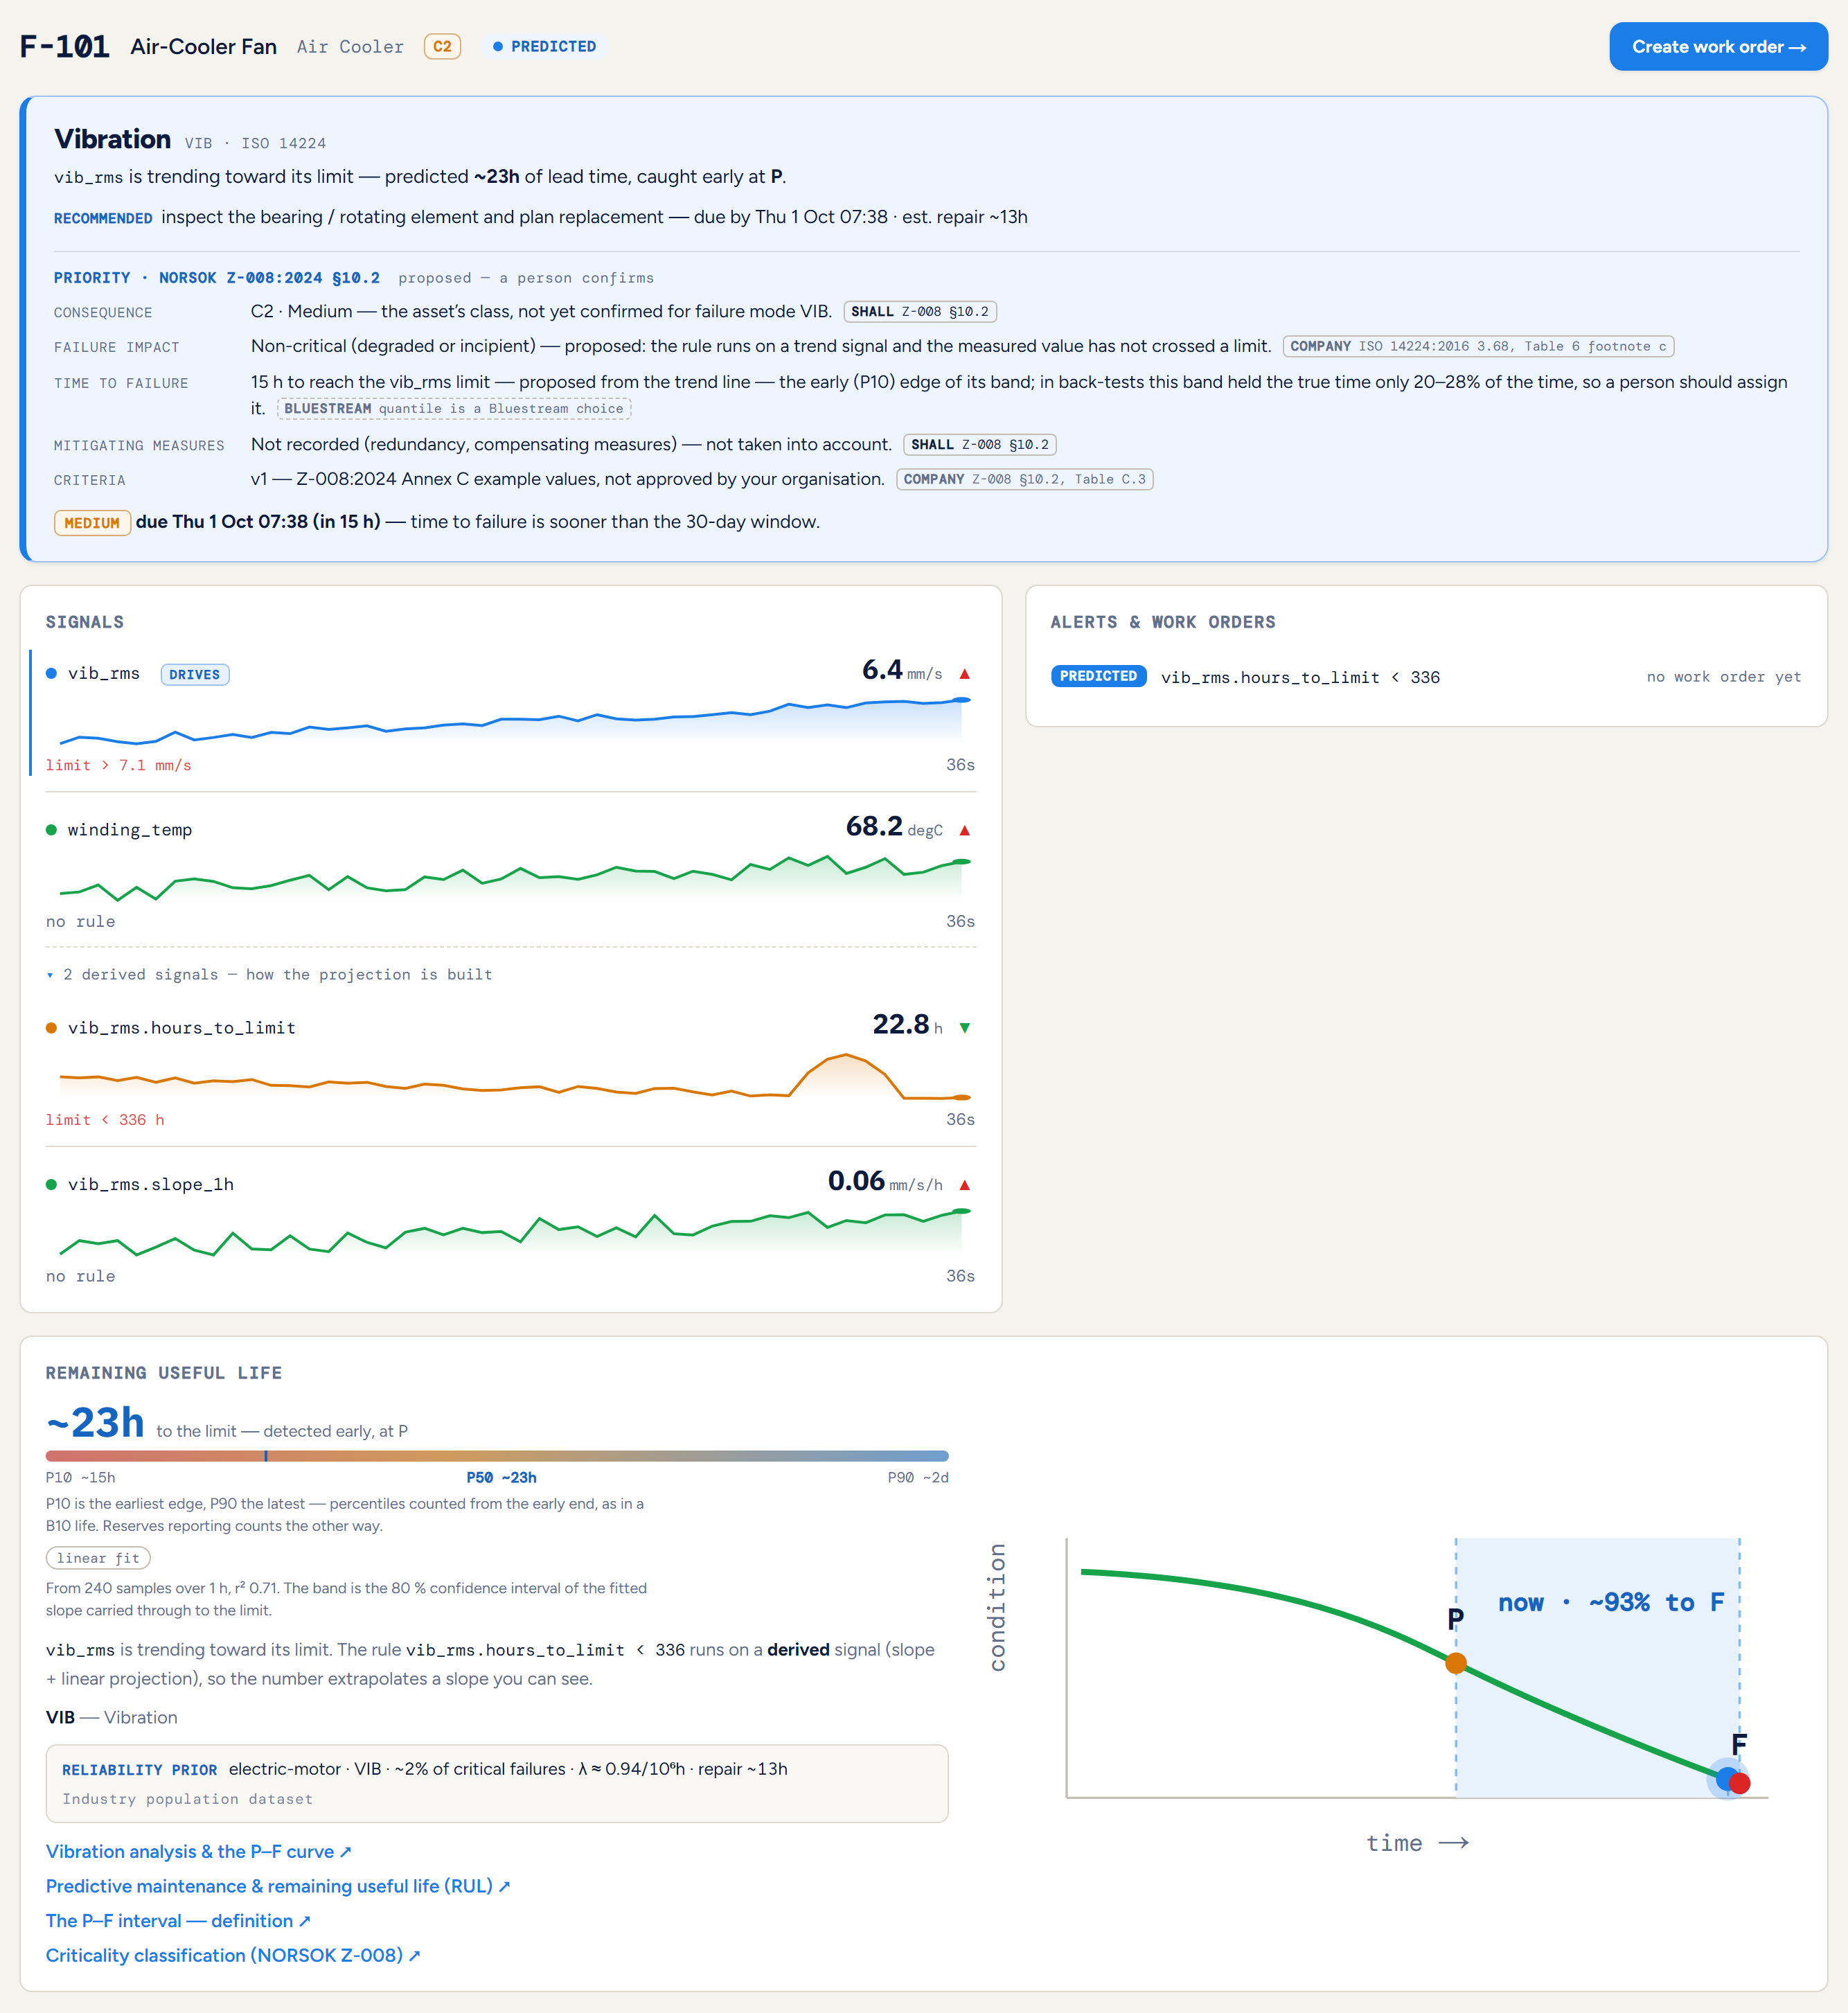
Task: Click the P90 ~2d label
Action: coord(918,1478)
